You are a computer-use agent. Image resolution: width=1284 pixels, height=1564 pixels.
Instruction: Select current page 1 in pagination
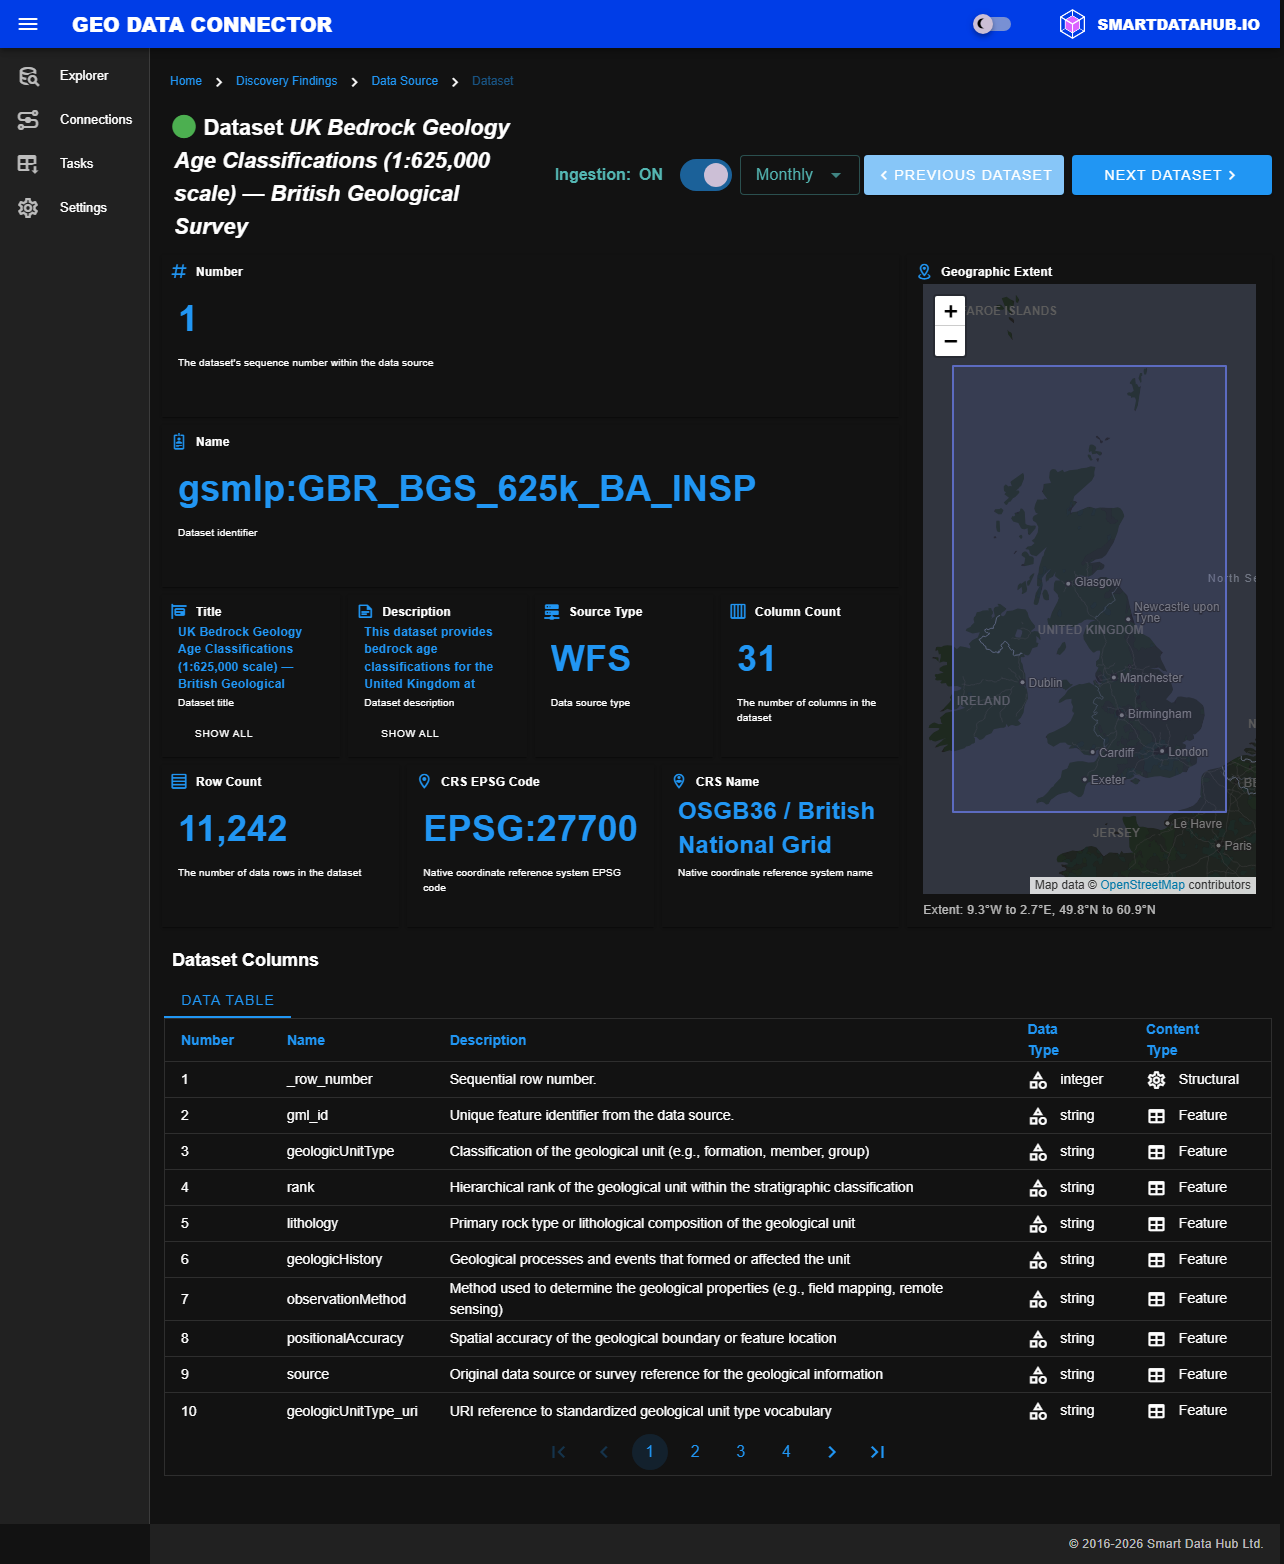click(x=650, y=1452)
